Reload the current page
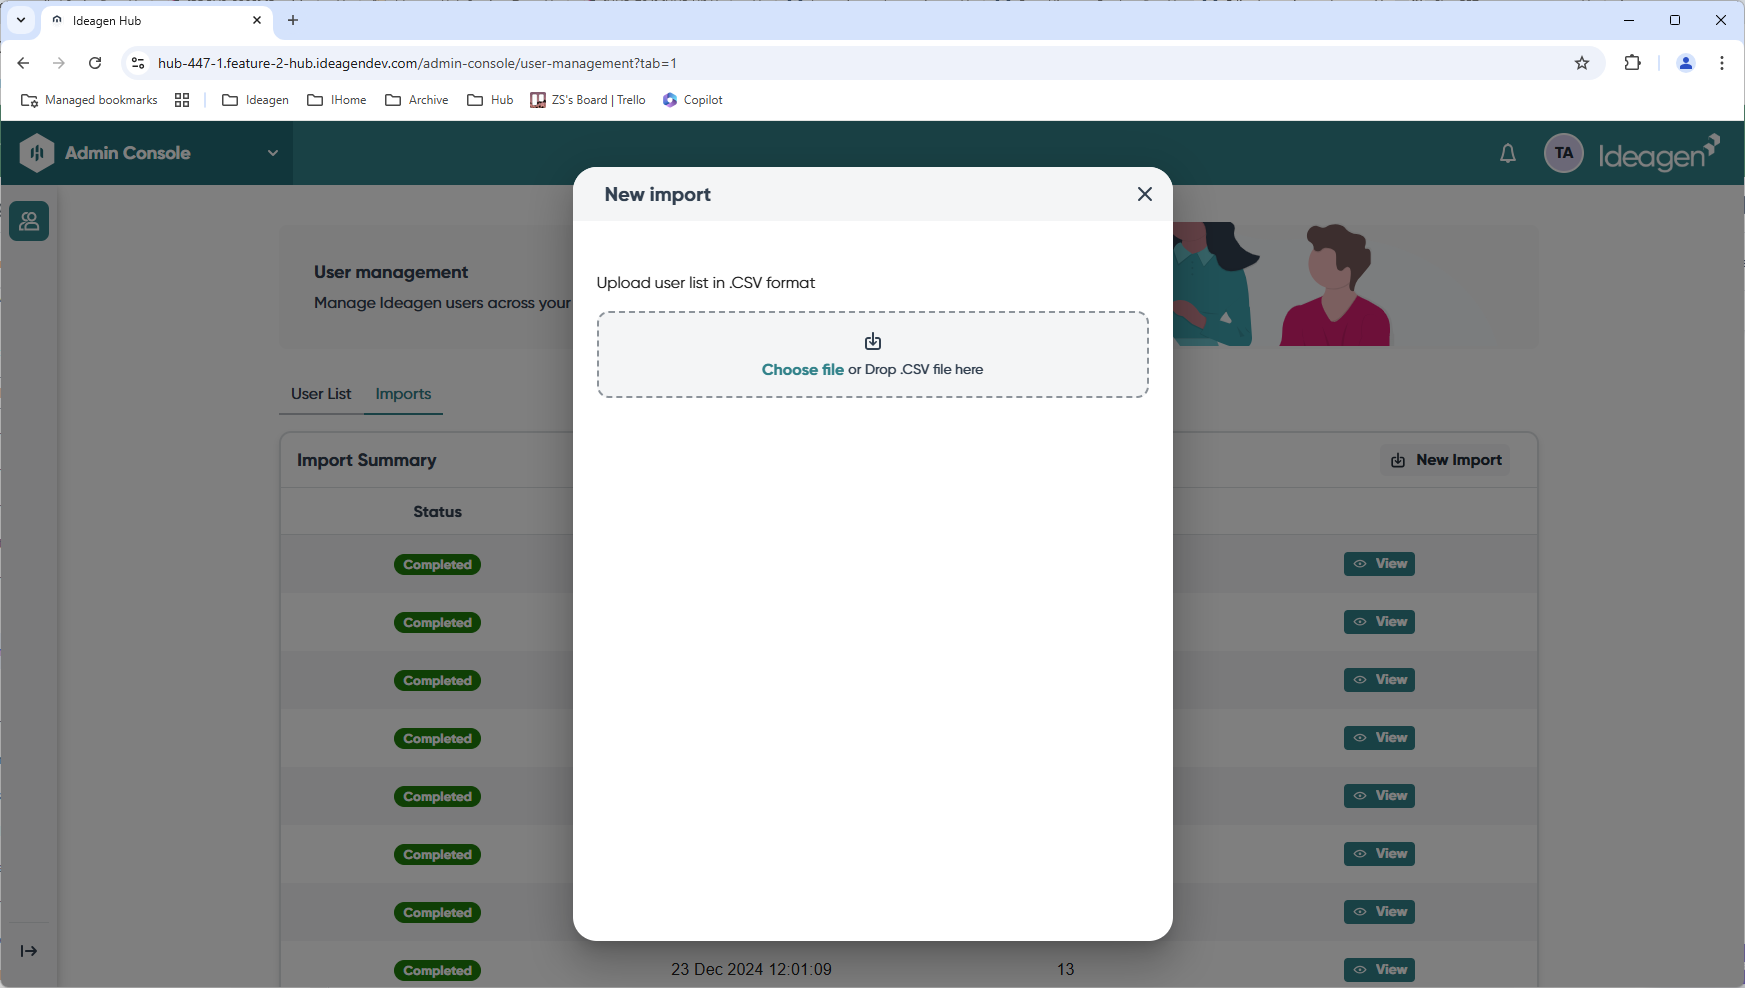This screenshot has width=1745, height=988. click(95, 63)
